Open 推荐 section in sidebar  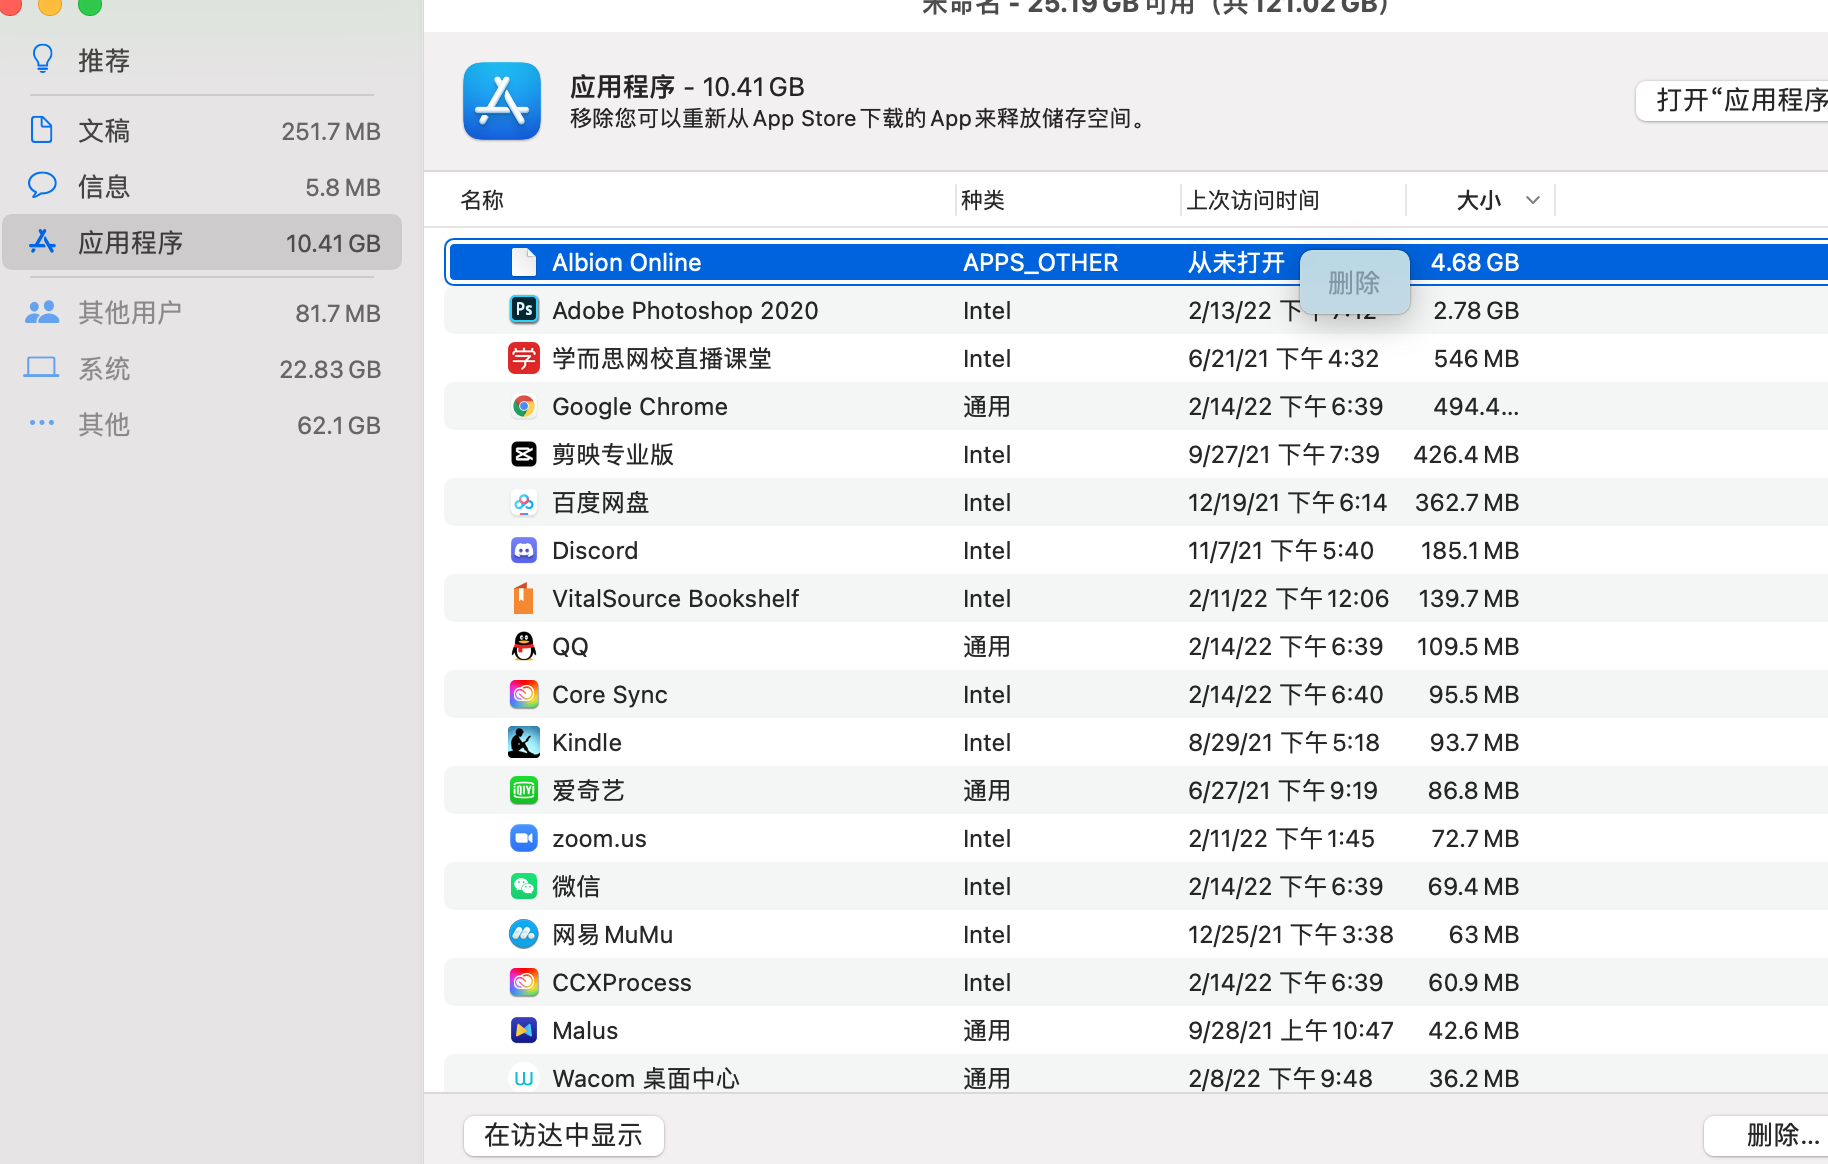click(104, 61)
